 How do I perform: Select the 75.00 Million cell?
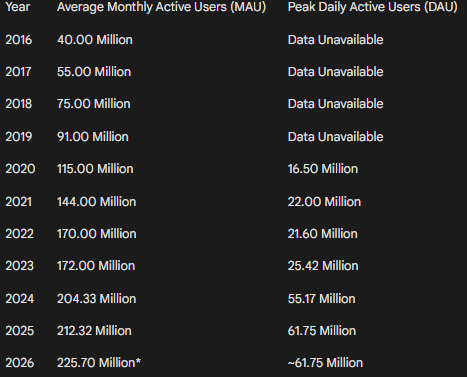[x=94, y=104]
